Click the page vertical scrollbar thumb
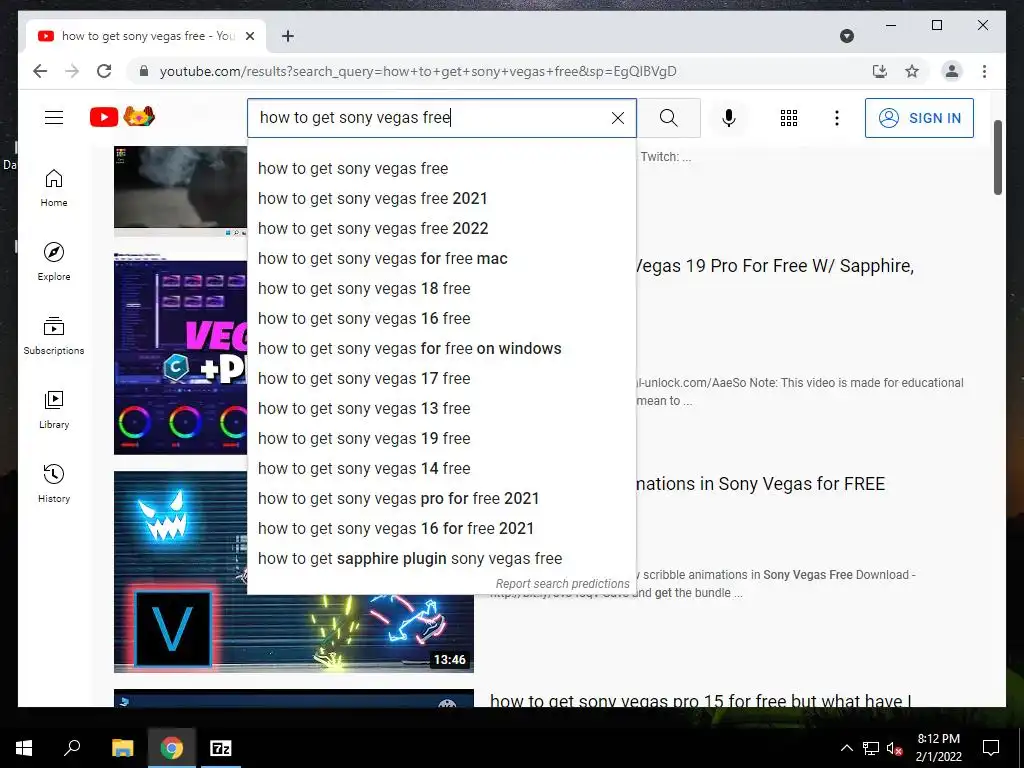Viewport: 1024px width, 768px height. pos(998,157)
